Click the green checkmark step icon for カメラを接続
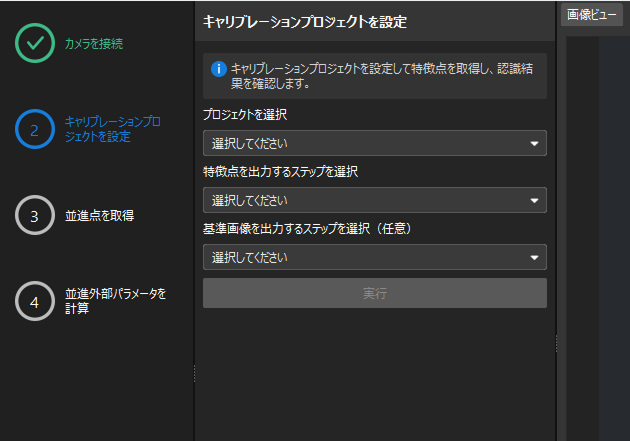This screenshot has height=441, width=630. [35, 43]
